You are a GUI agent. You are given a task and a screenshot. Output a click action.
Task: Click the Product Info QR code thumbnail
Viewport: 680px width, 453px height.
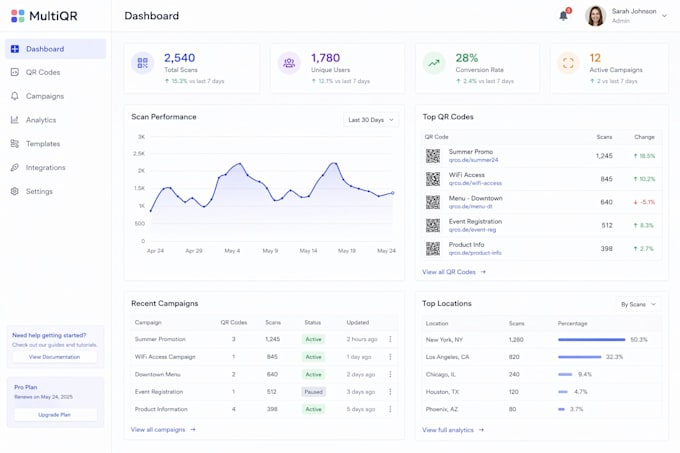point(433,248)
